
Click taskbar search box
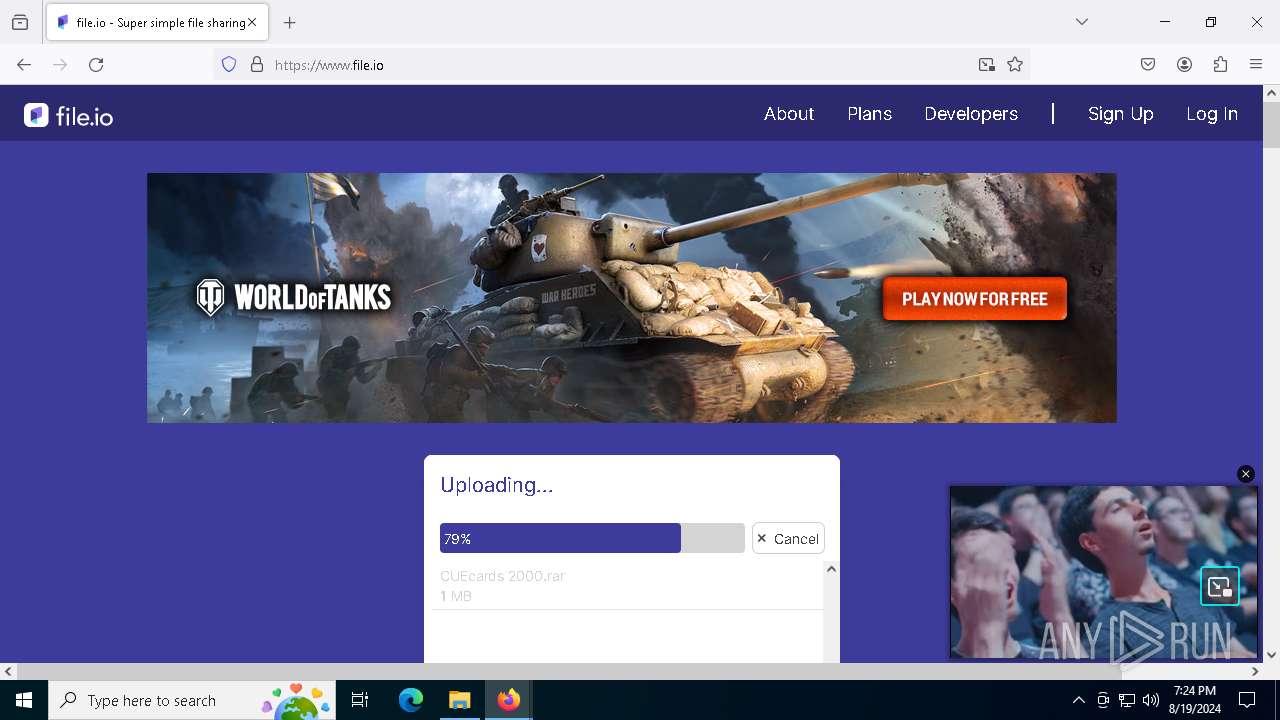[192, 700]
